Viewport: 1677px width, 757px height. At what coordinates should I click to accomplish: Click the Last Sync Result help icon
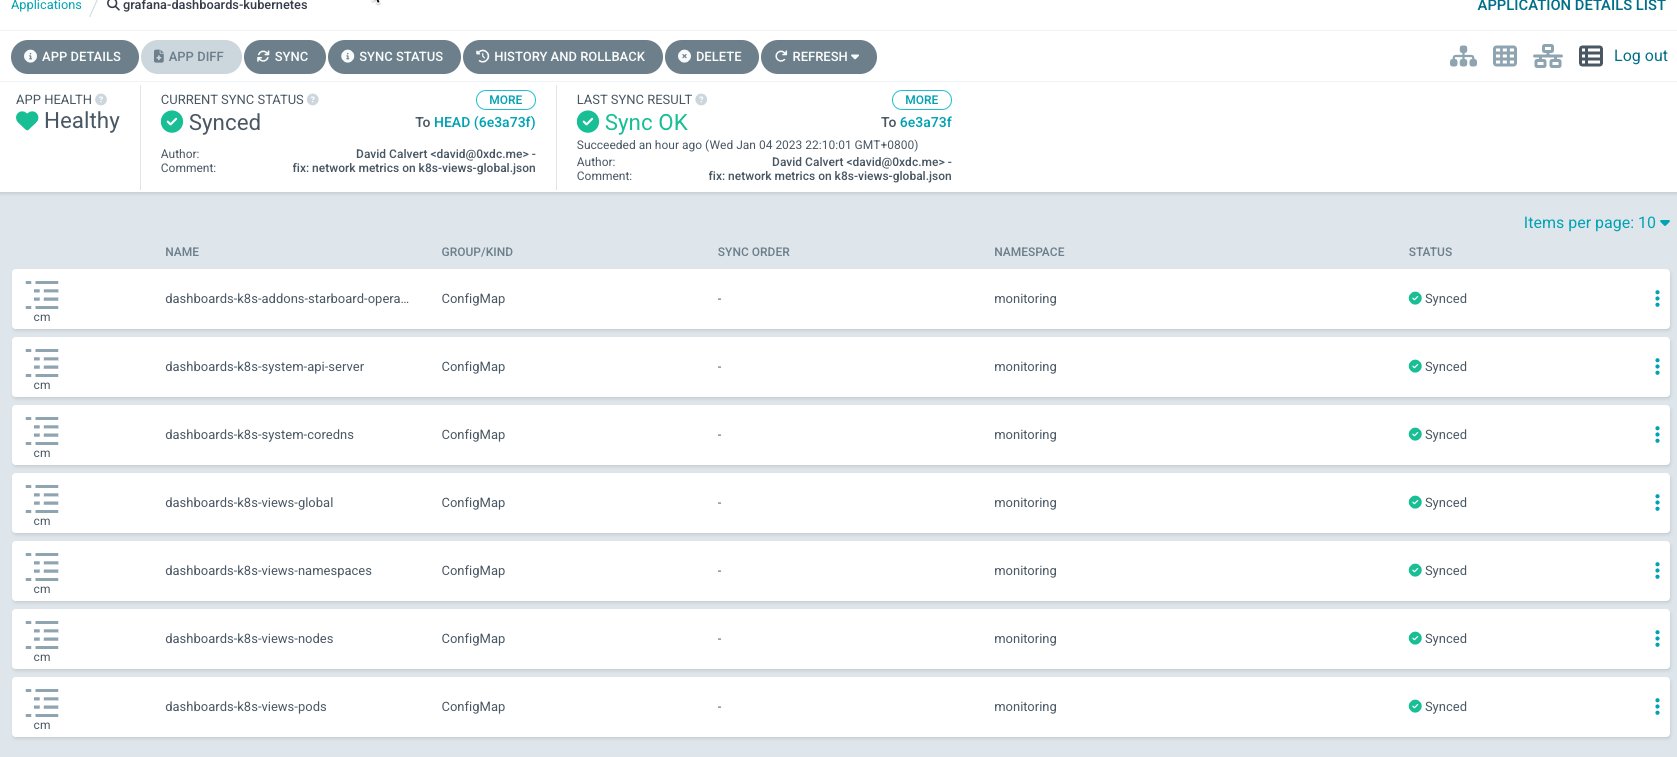[701, 100]
